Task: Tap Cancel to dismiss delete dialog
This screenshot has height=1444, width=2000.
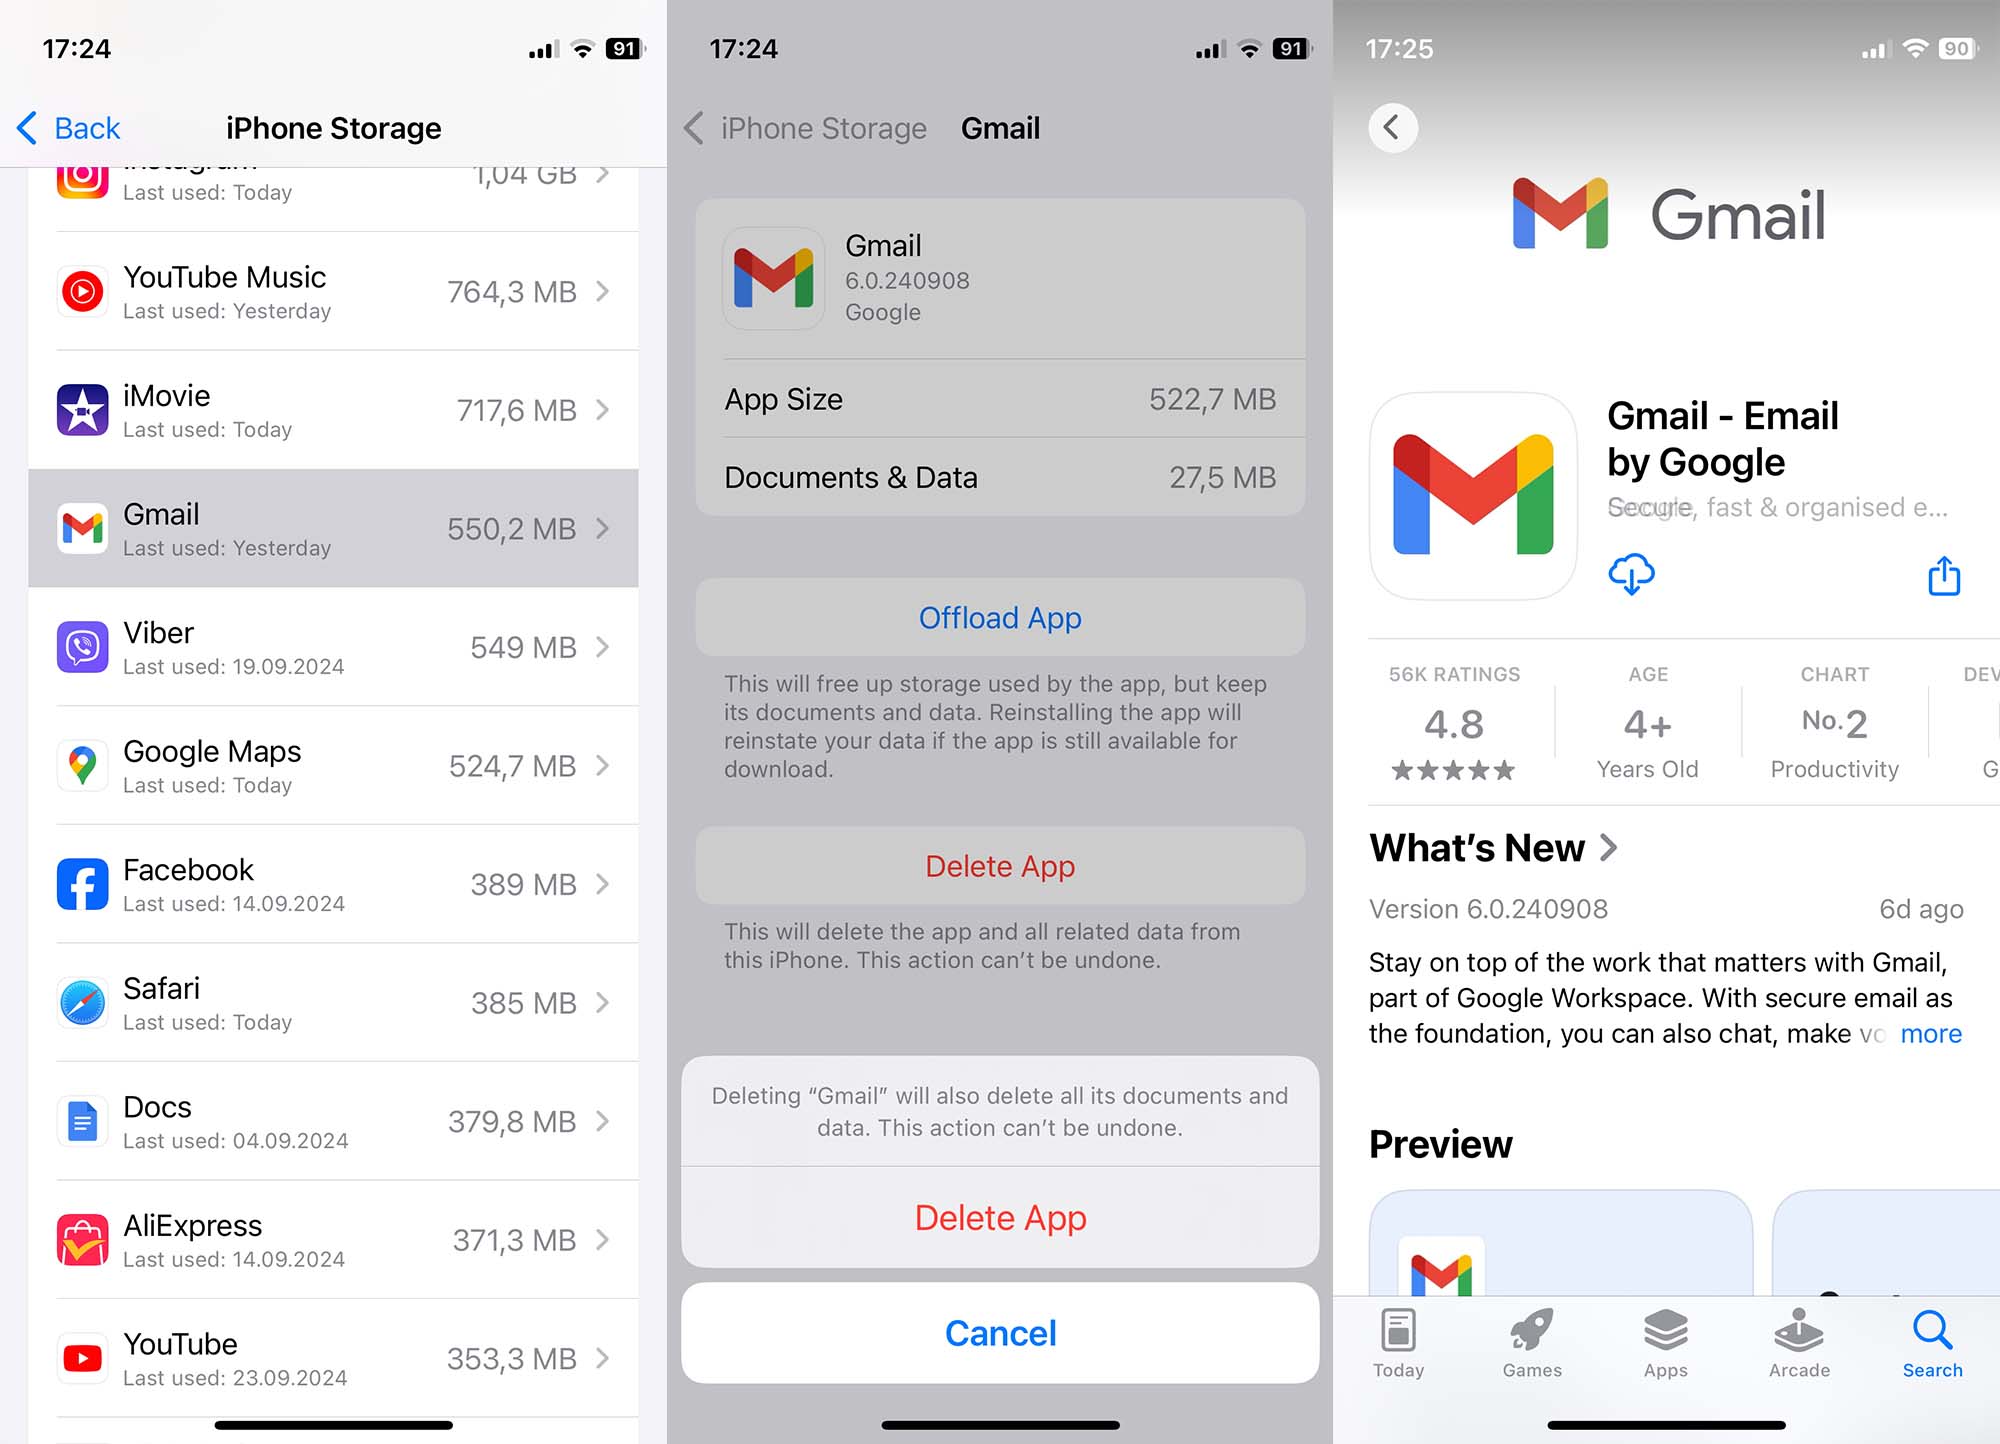Action: point(1000,1331)
